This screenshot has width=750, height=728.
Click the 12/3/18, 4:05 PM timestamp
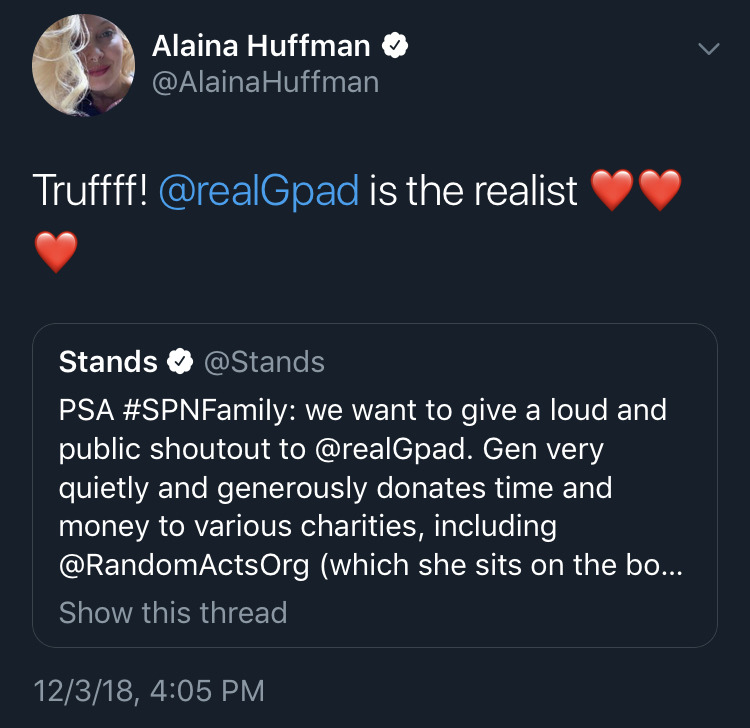148,690
